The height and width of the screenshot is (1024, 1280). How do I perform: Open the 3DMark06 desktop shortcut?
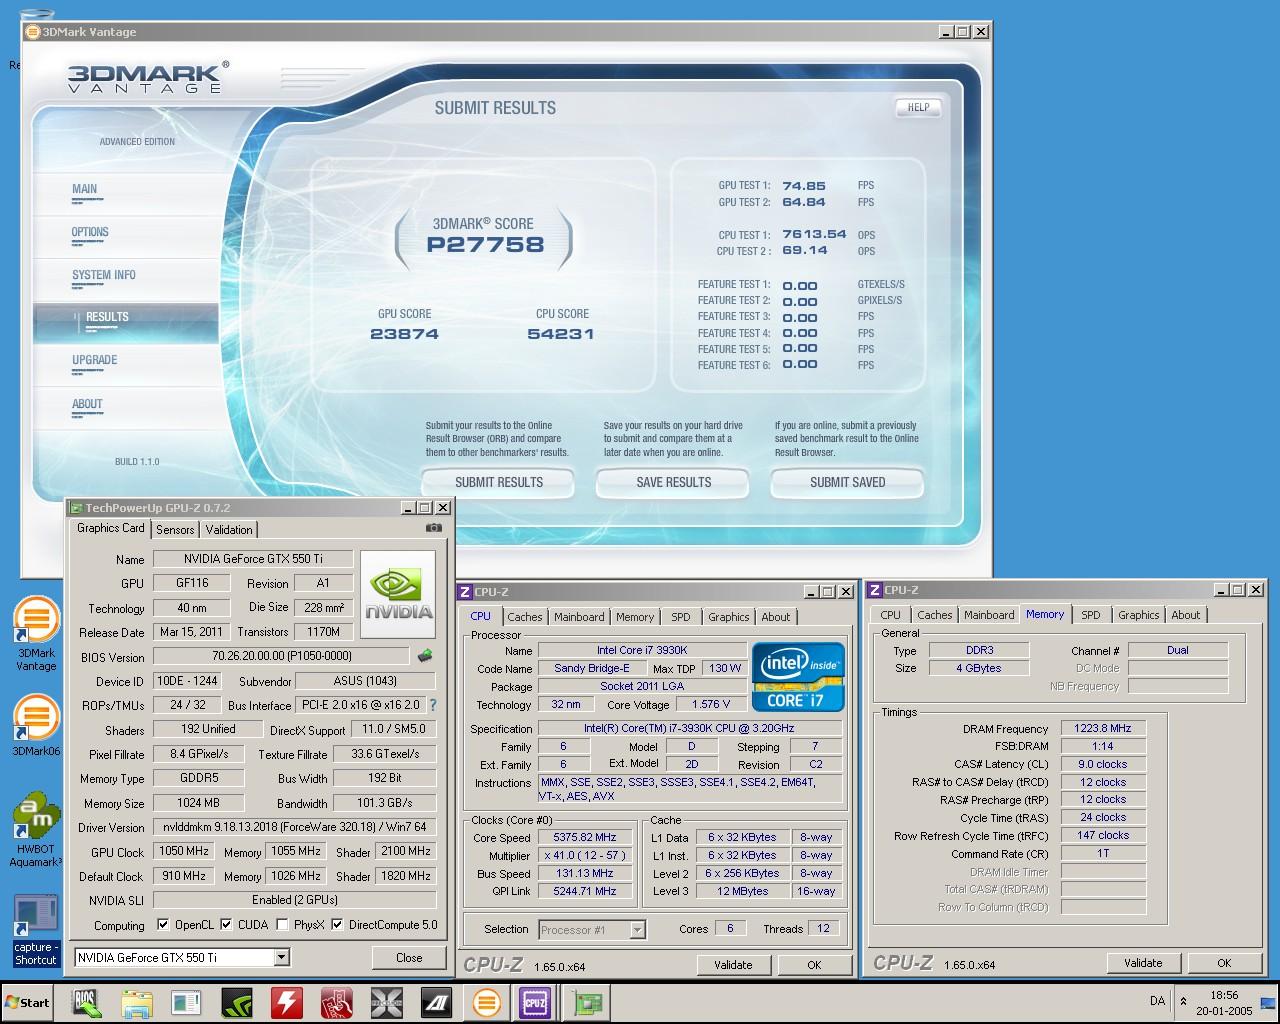pos(36,725)
